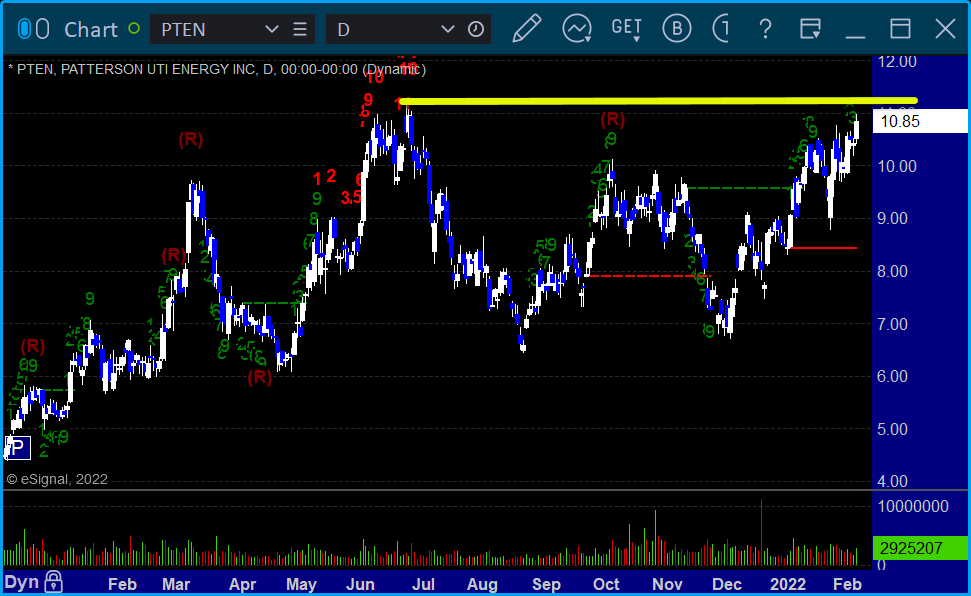Click the Dec label on the time axis
Viewport: 971px width, 596px height.
coord(726,584)
